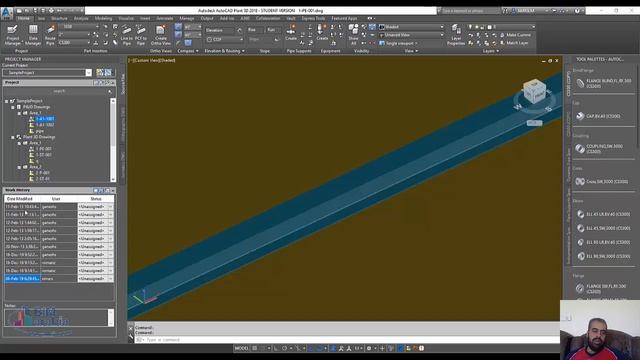The height and width of the screenshot is (360, 640).
Task: Expand the Layers panel arrow
Action: (498, 51)
